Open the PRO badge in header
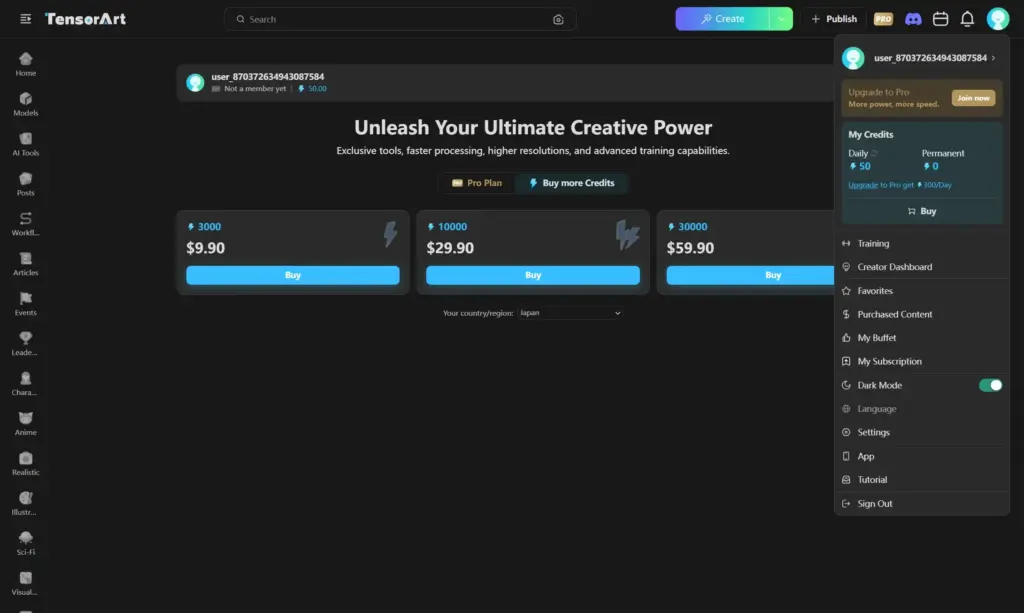1024x613 pixels. [883, 19]
